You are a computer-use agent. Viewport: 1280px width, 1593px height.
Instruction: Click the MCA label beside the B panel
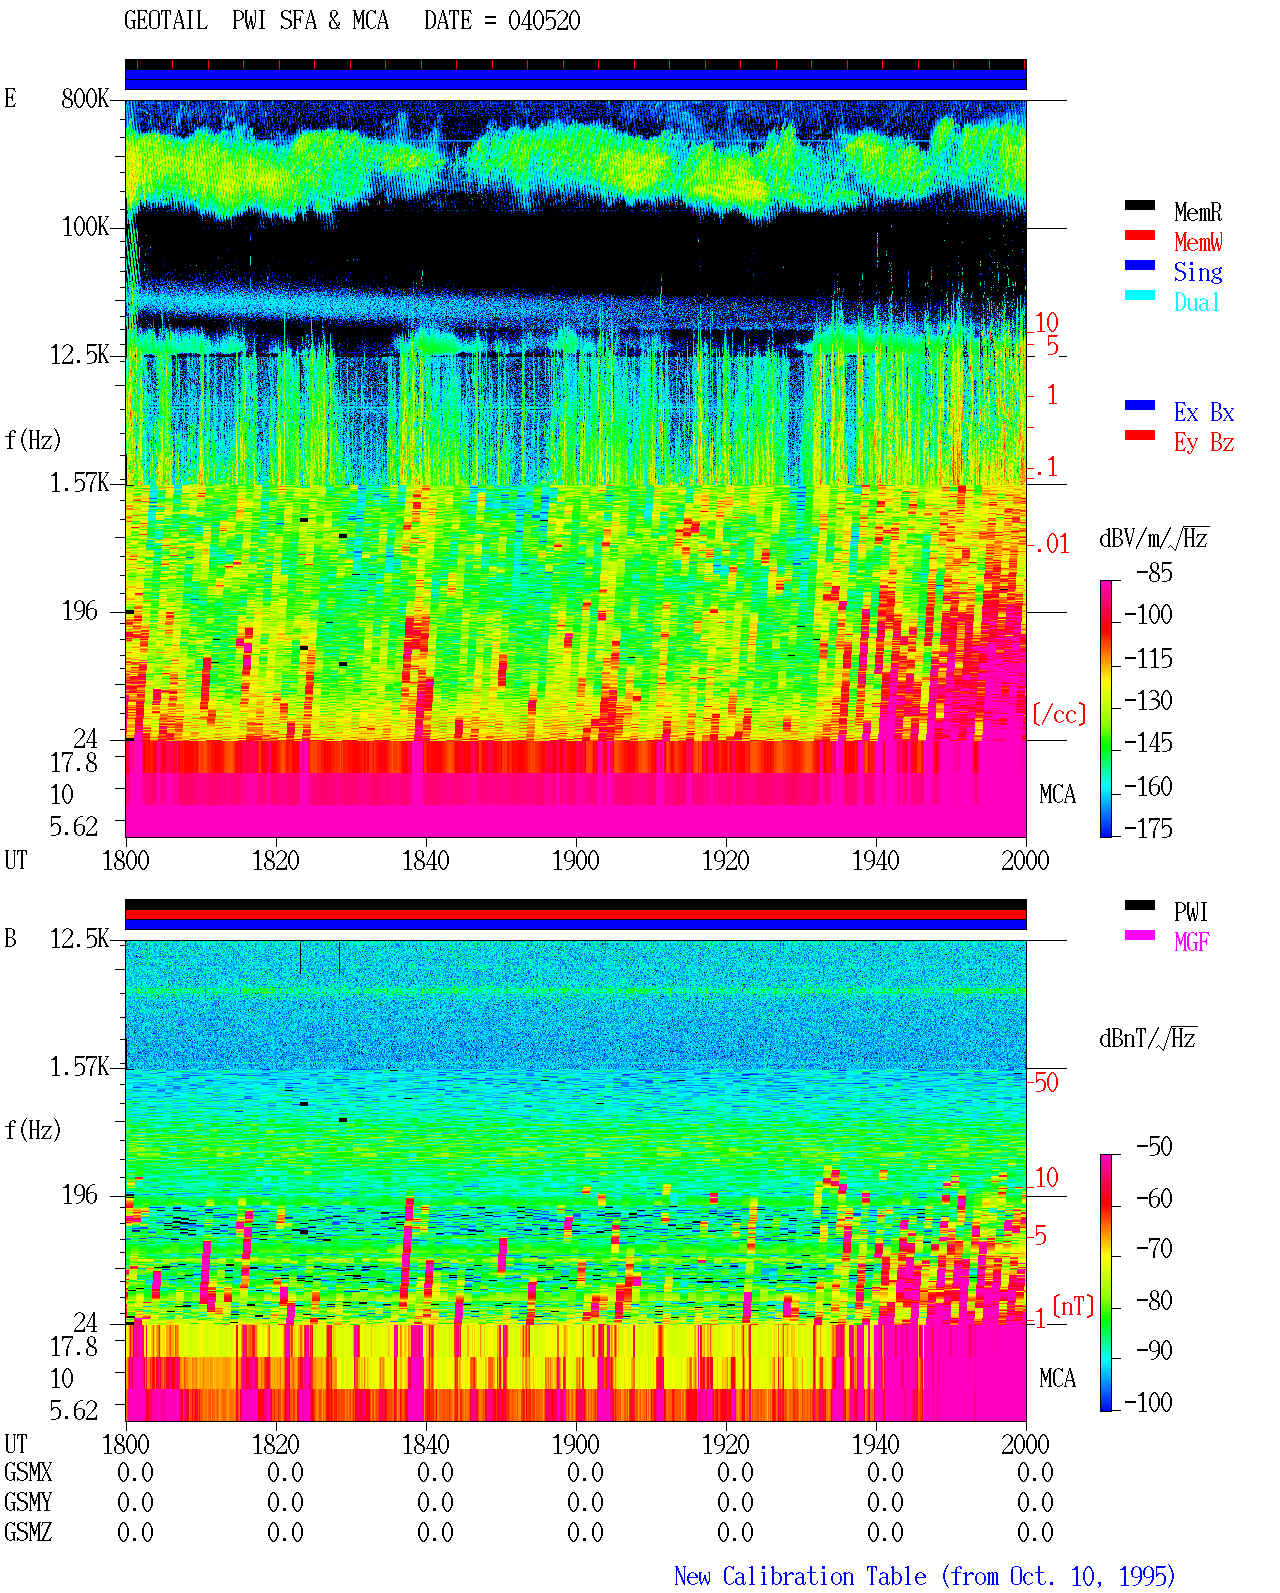1057,1378
